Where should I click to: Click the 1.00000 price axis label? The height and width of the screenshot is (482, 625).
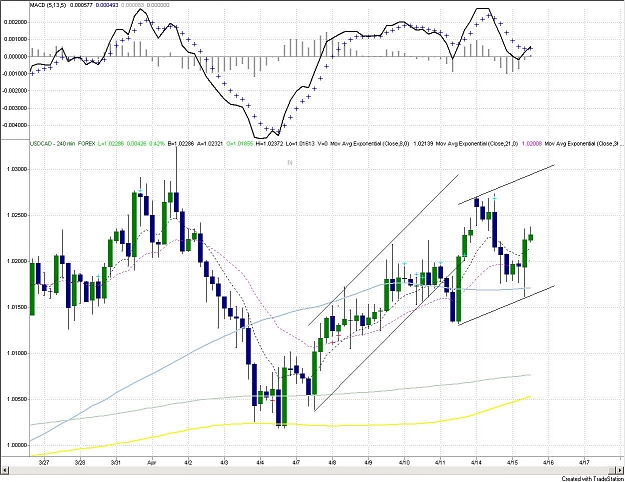point(16,445)
